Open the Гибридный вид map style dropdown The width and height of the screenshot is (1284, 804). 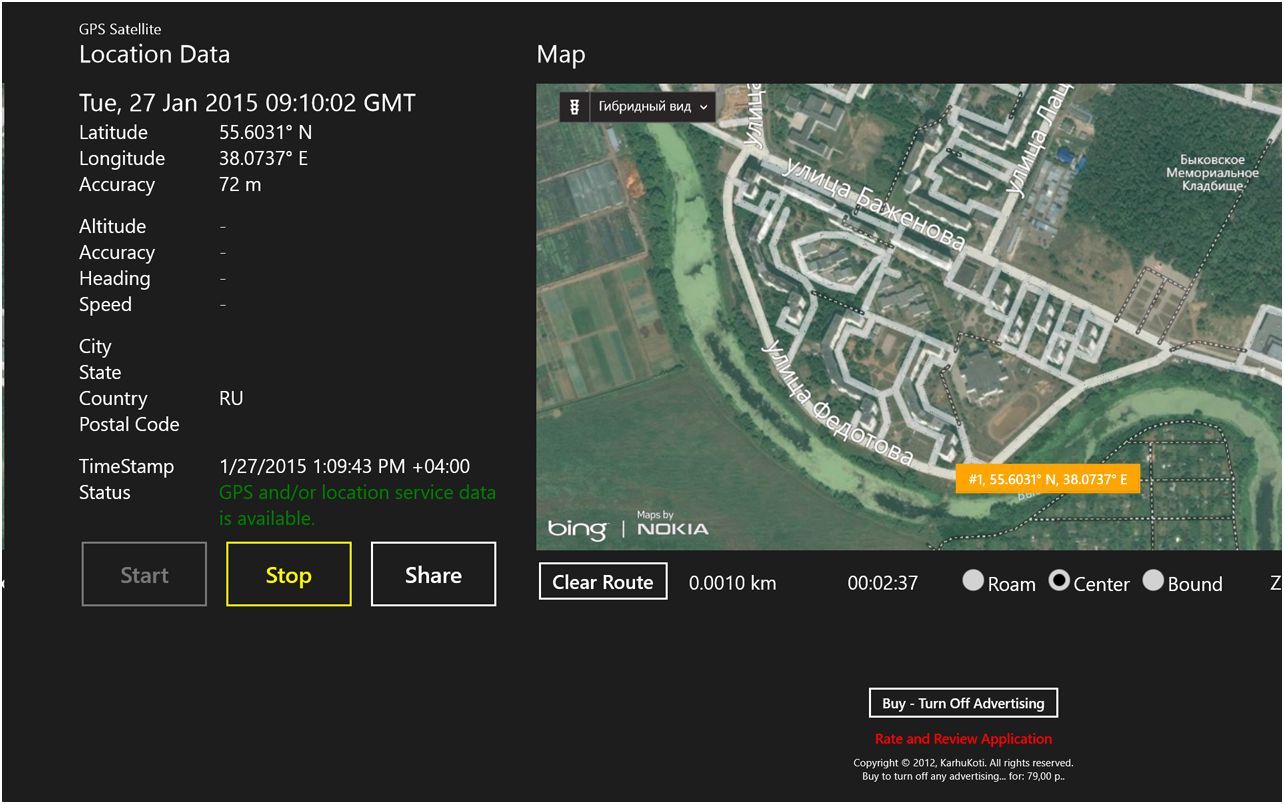[653, 107]
